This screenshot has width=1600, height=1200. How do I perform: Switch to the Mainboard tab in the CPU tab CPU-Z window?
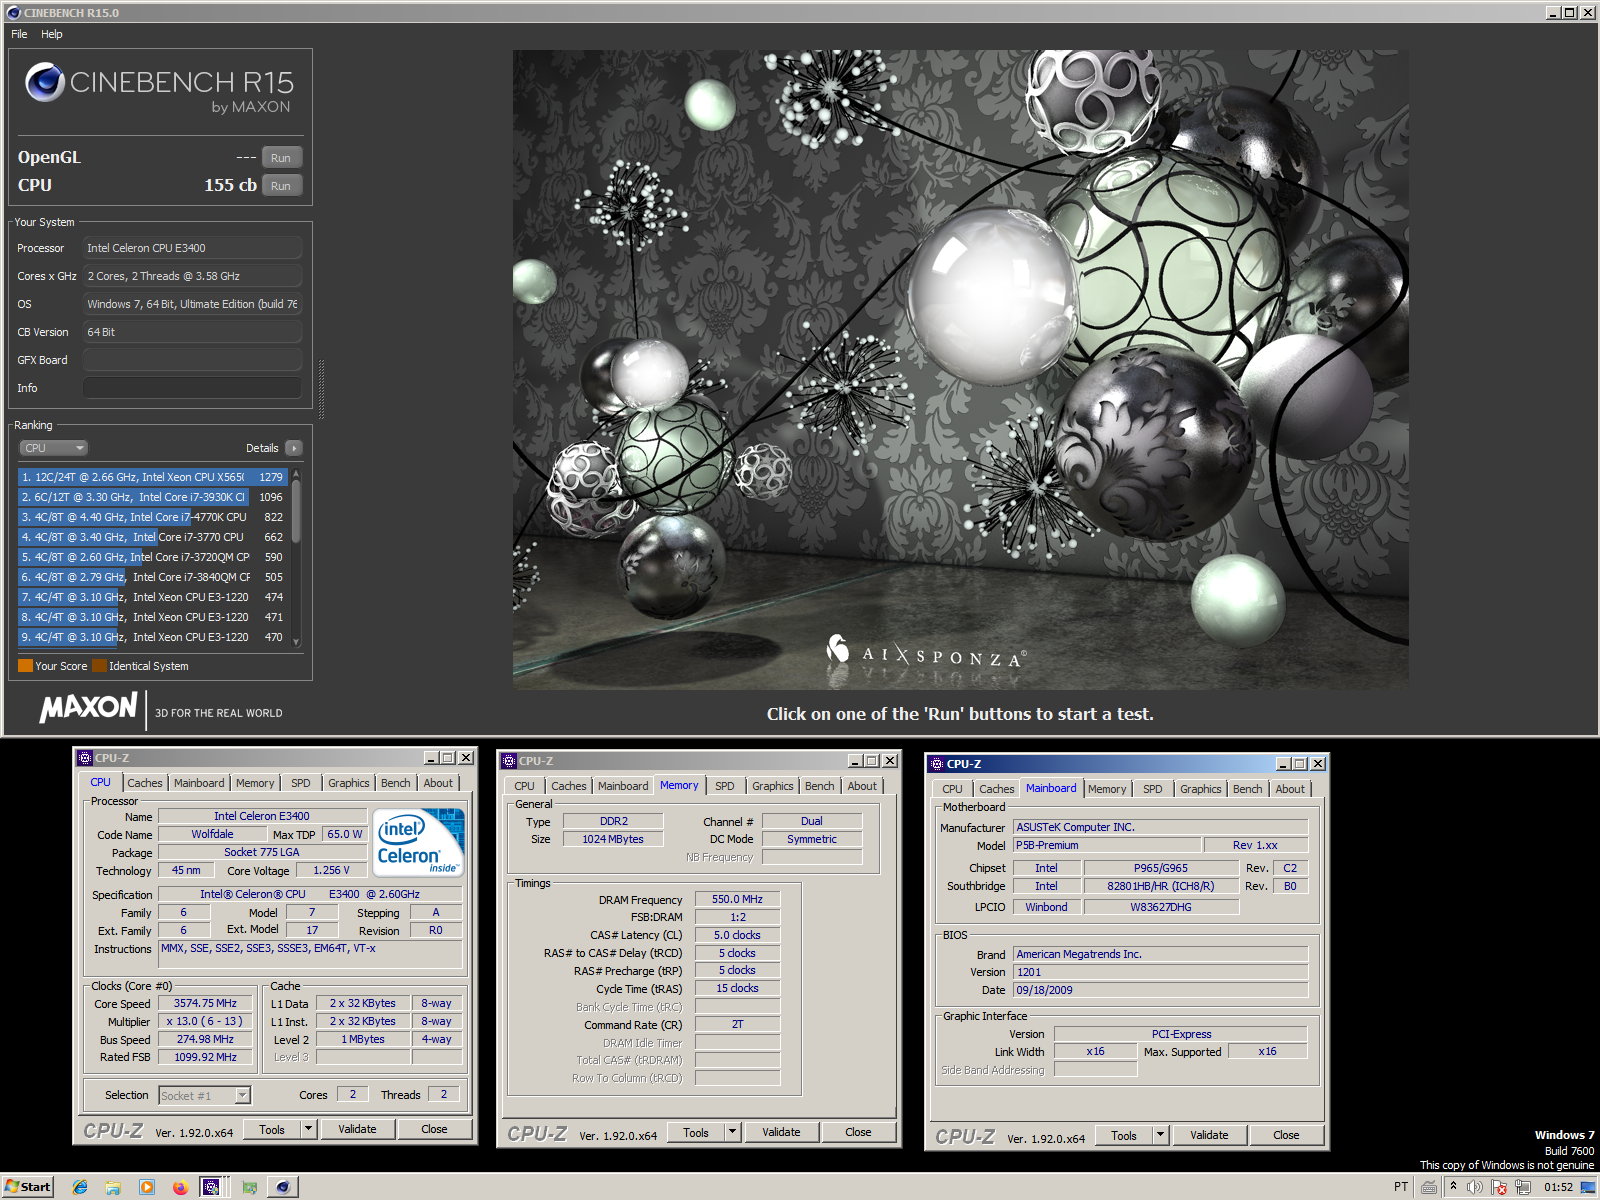199,783
